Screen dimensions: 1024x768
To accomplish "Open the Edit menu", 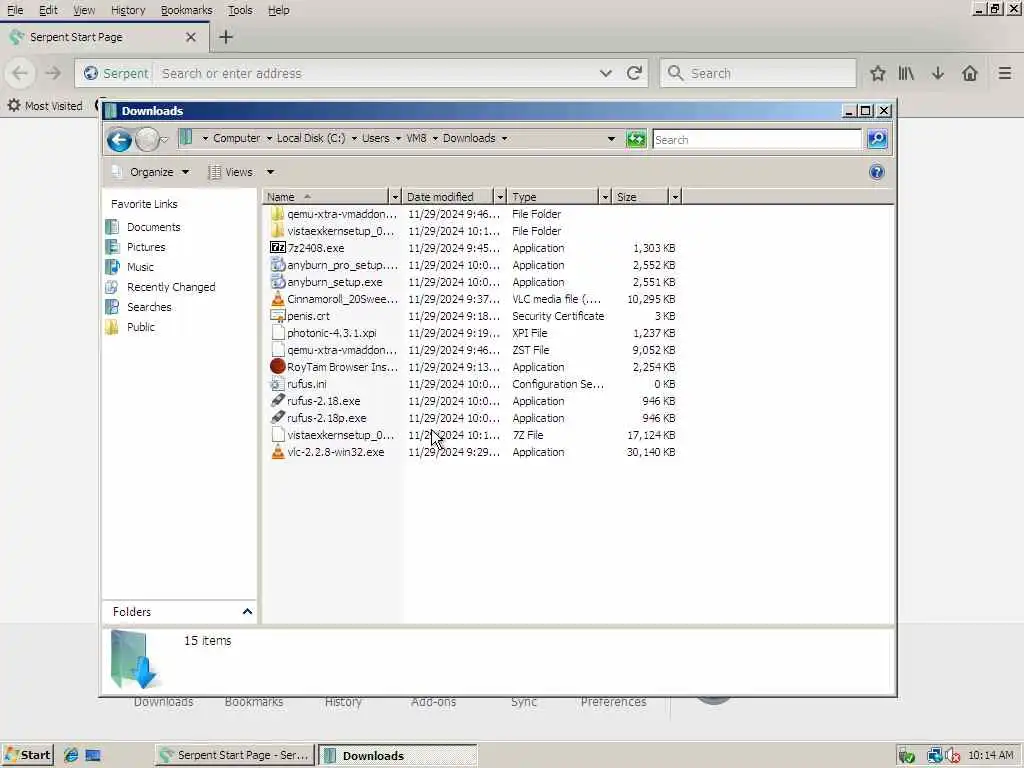I will click(48, 10).
